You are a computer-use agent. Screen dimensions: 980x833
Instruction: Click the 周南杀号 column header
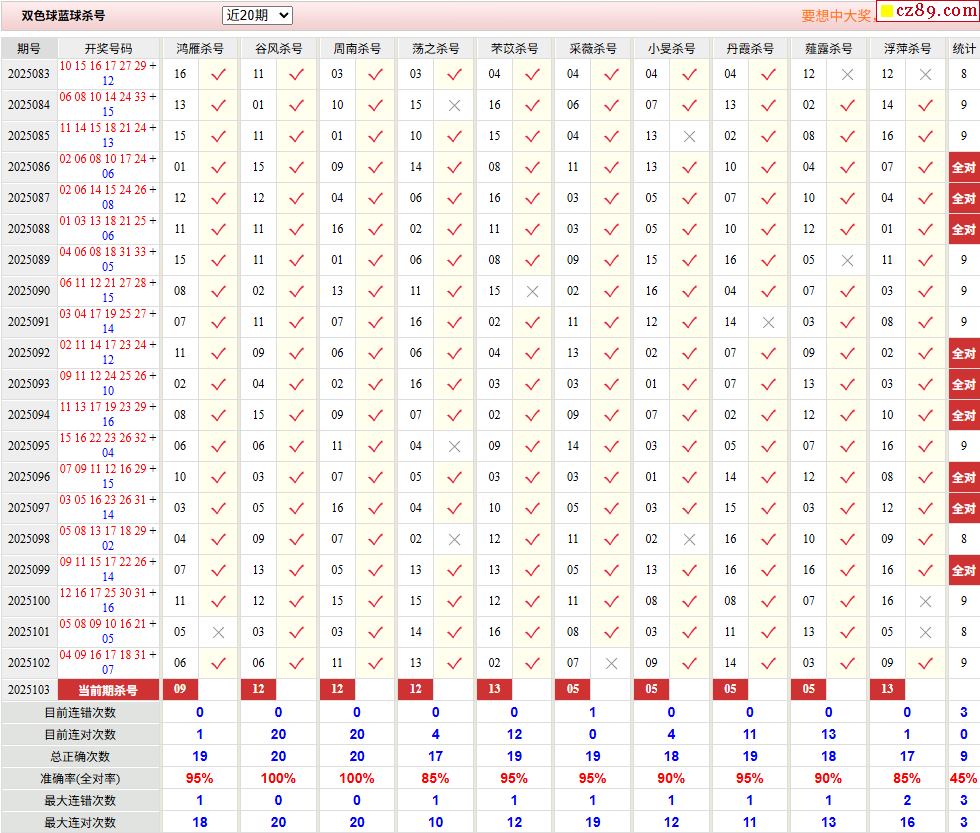357,48
